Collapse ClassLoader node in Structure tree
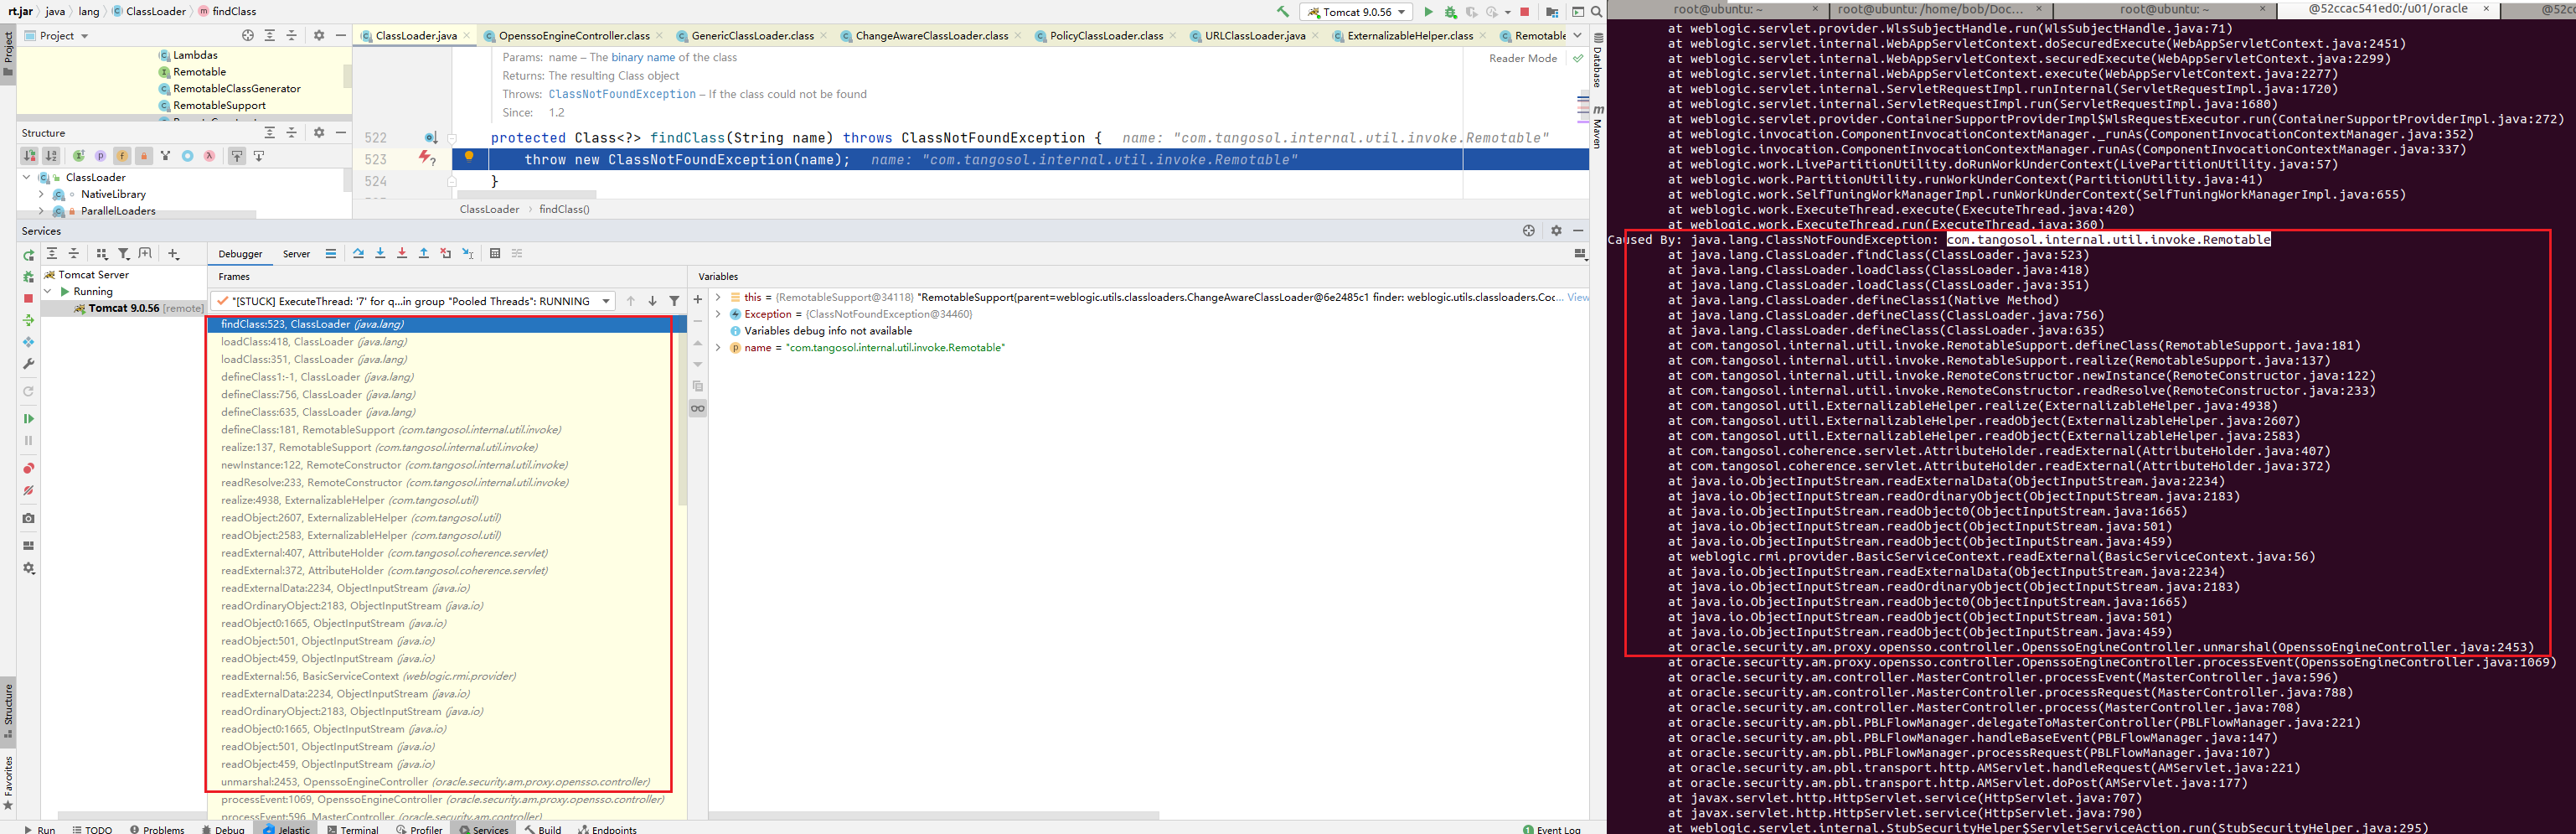The width and height of the screenshot is (2576, 834). pos(26,177)
